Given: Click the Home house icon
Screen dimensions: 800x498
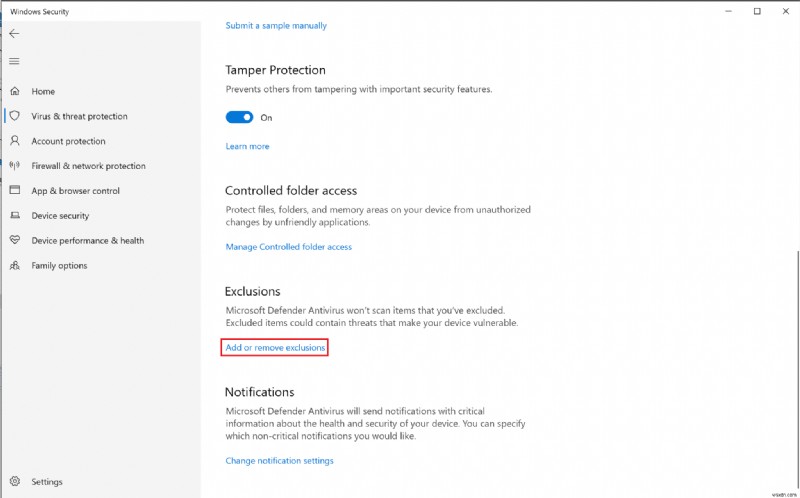Looking at the screenshot, I should (x=14, y=91).
